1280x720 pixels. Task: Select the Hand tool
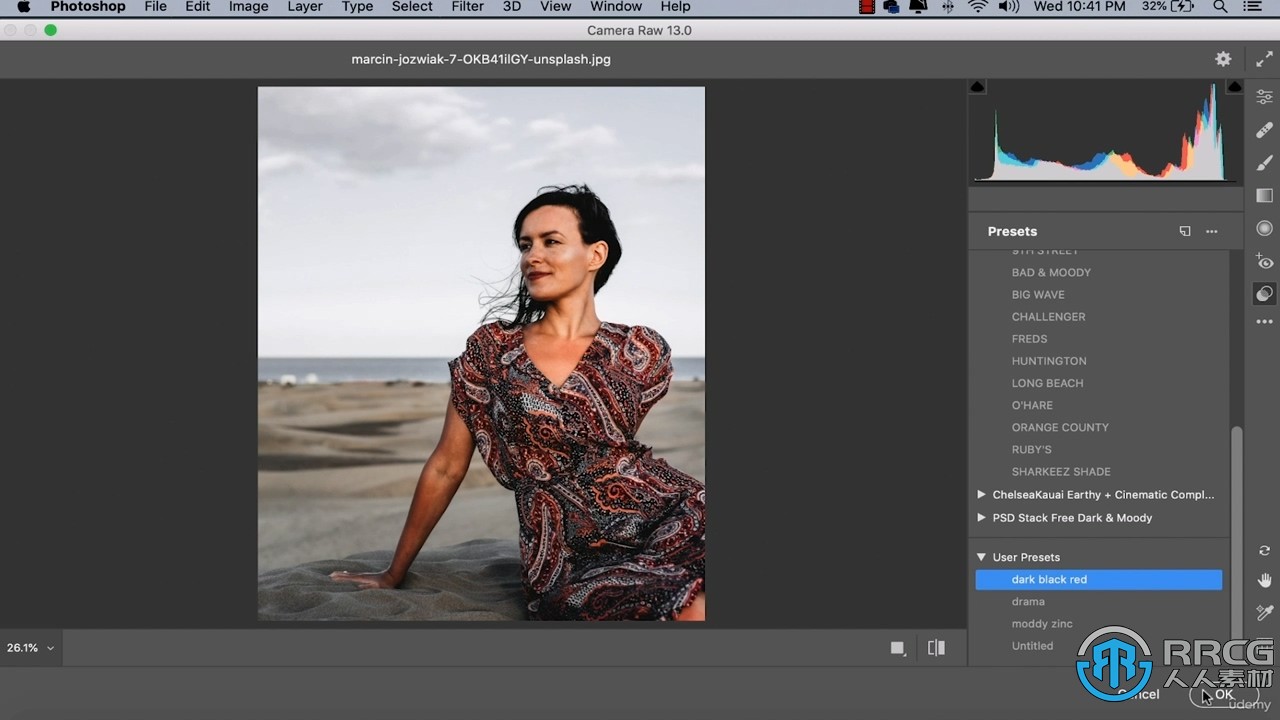pyautogui.click(x=1264, y=581)
